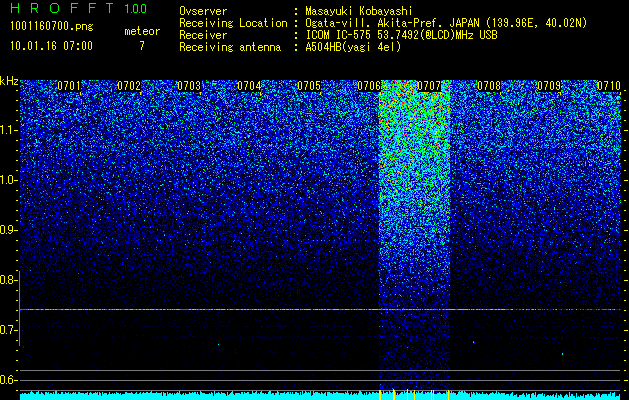Click the 0.7 frequency axis label

point(8,330)
